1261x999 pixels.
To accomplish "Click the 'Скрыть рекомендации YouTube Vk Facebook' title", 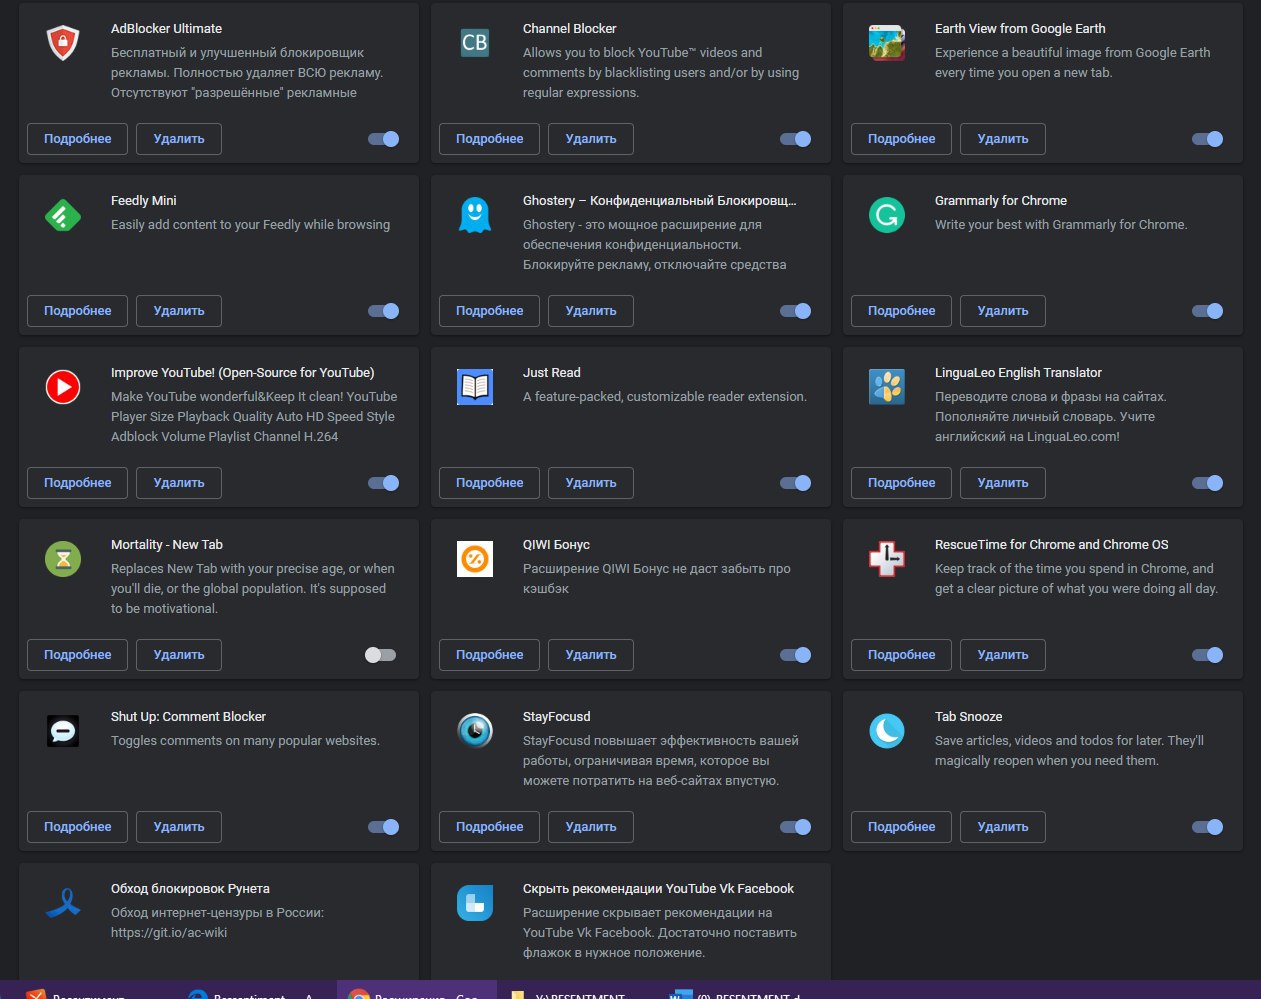I will [658, 889].
